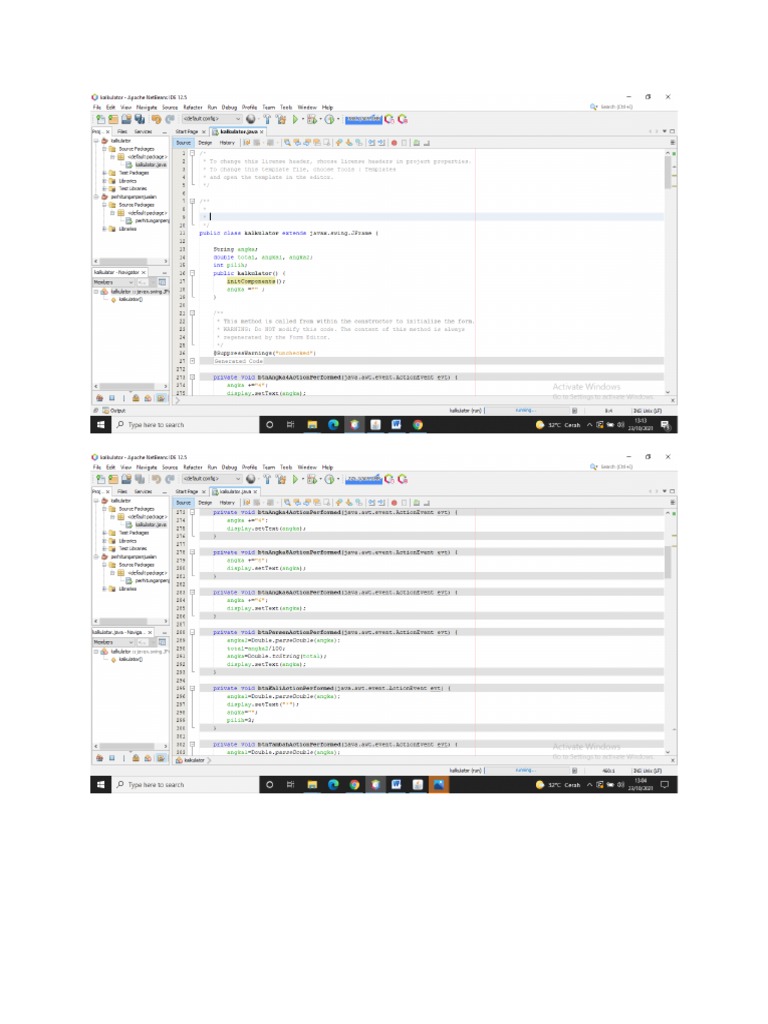Screen dimensions: 768x1024
Task: Click New Project icon in first screenshot
Action: click(x=114, y=120)
